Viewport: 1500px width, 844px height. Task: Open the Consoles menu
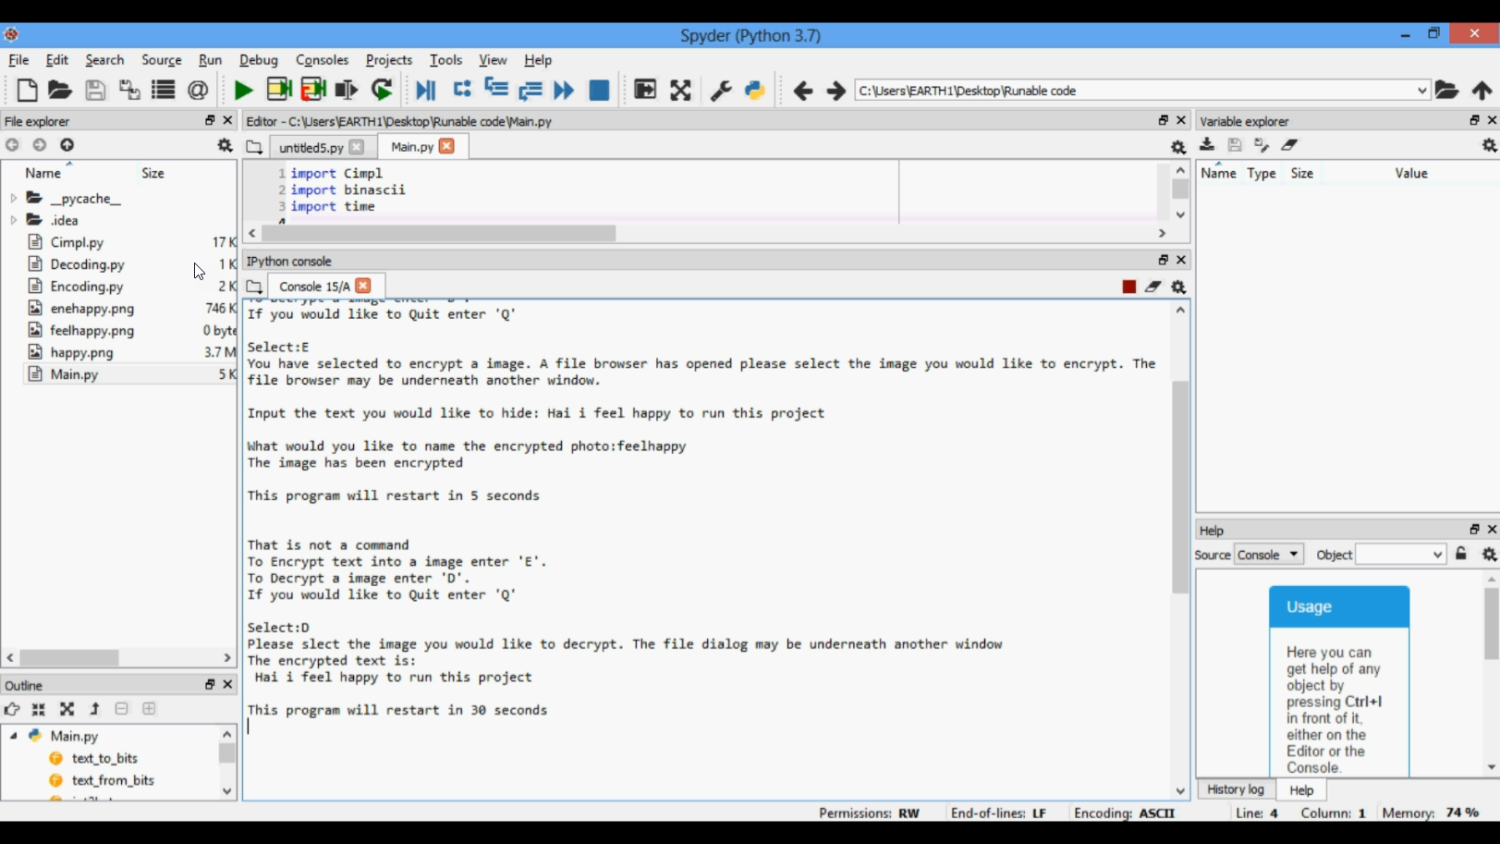tap(321, 60)
